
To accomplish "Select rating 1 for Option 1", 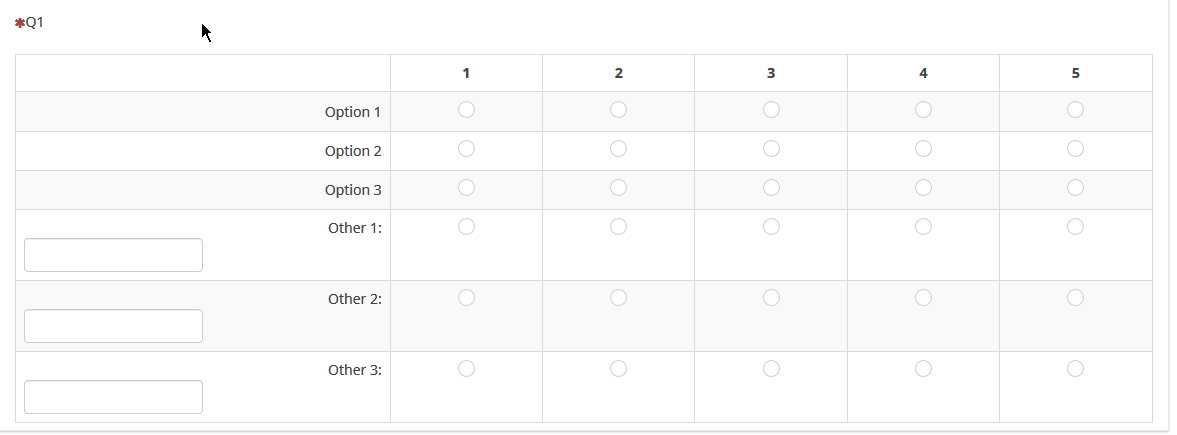I will 466,110.
